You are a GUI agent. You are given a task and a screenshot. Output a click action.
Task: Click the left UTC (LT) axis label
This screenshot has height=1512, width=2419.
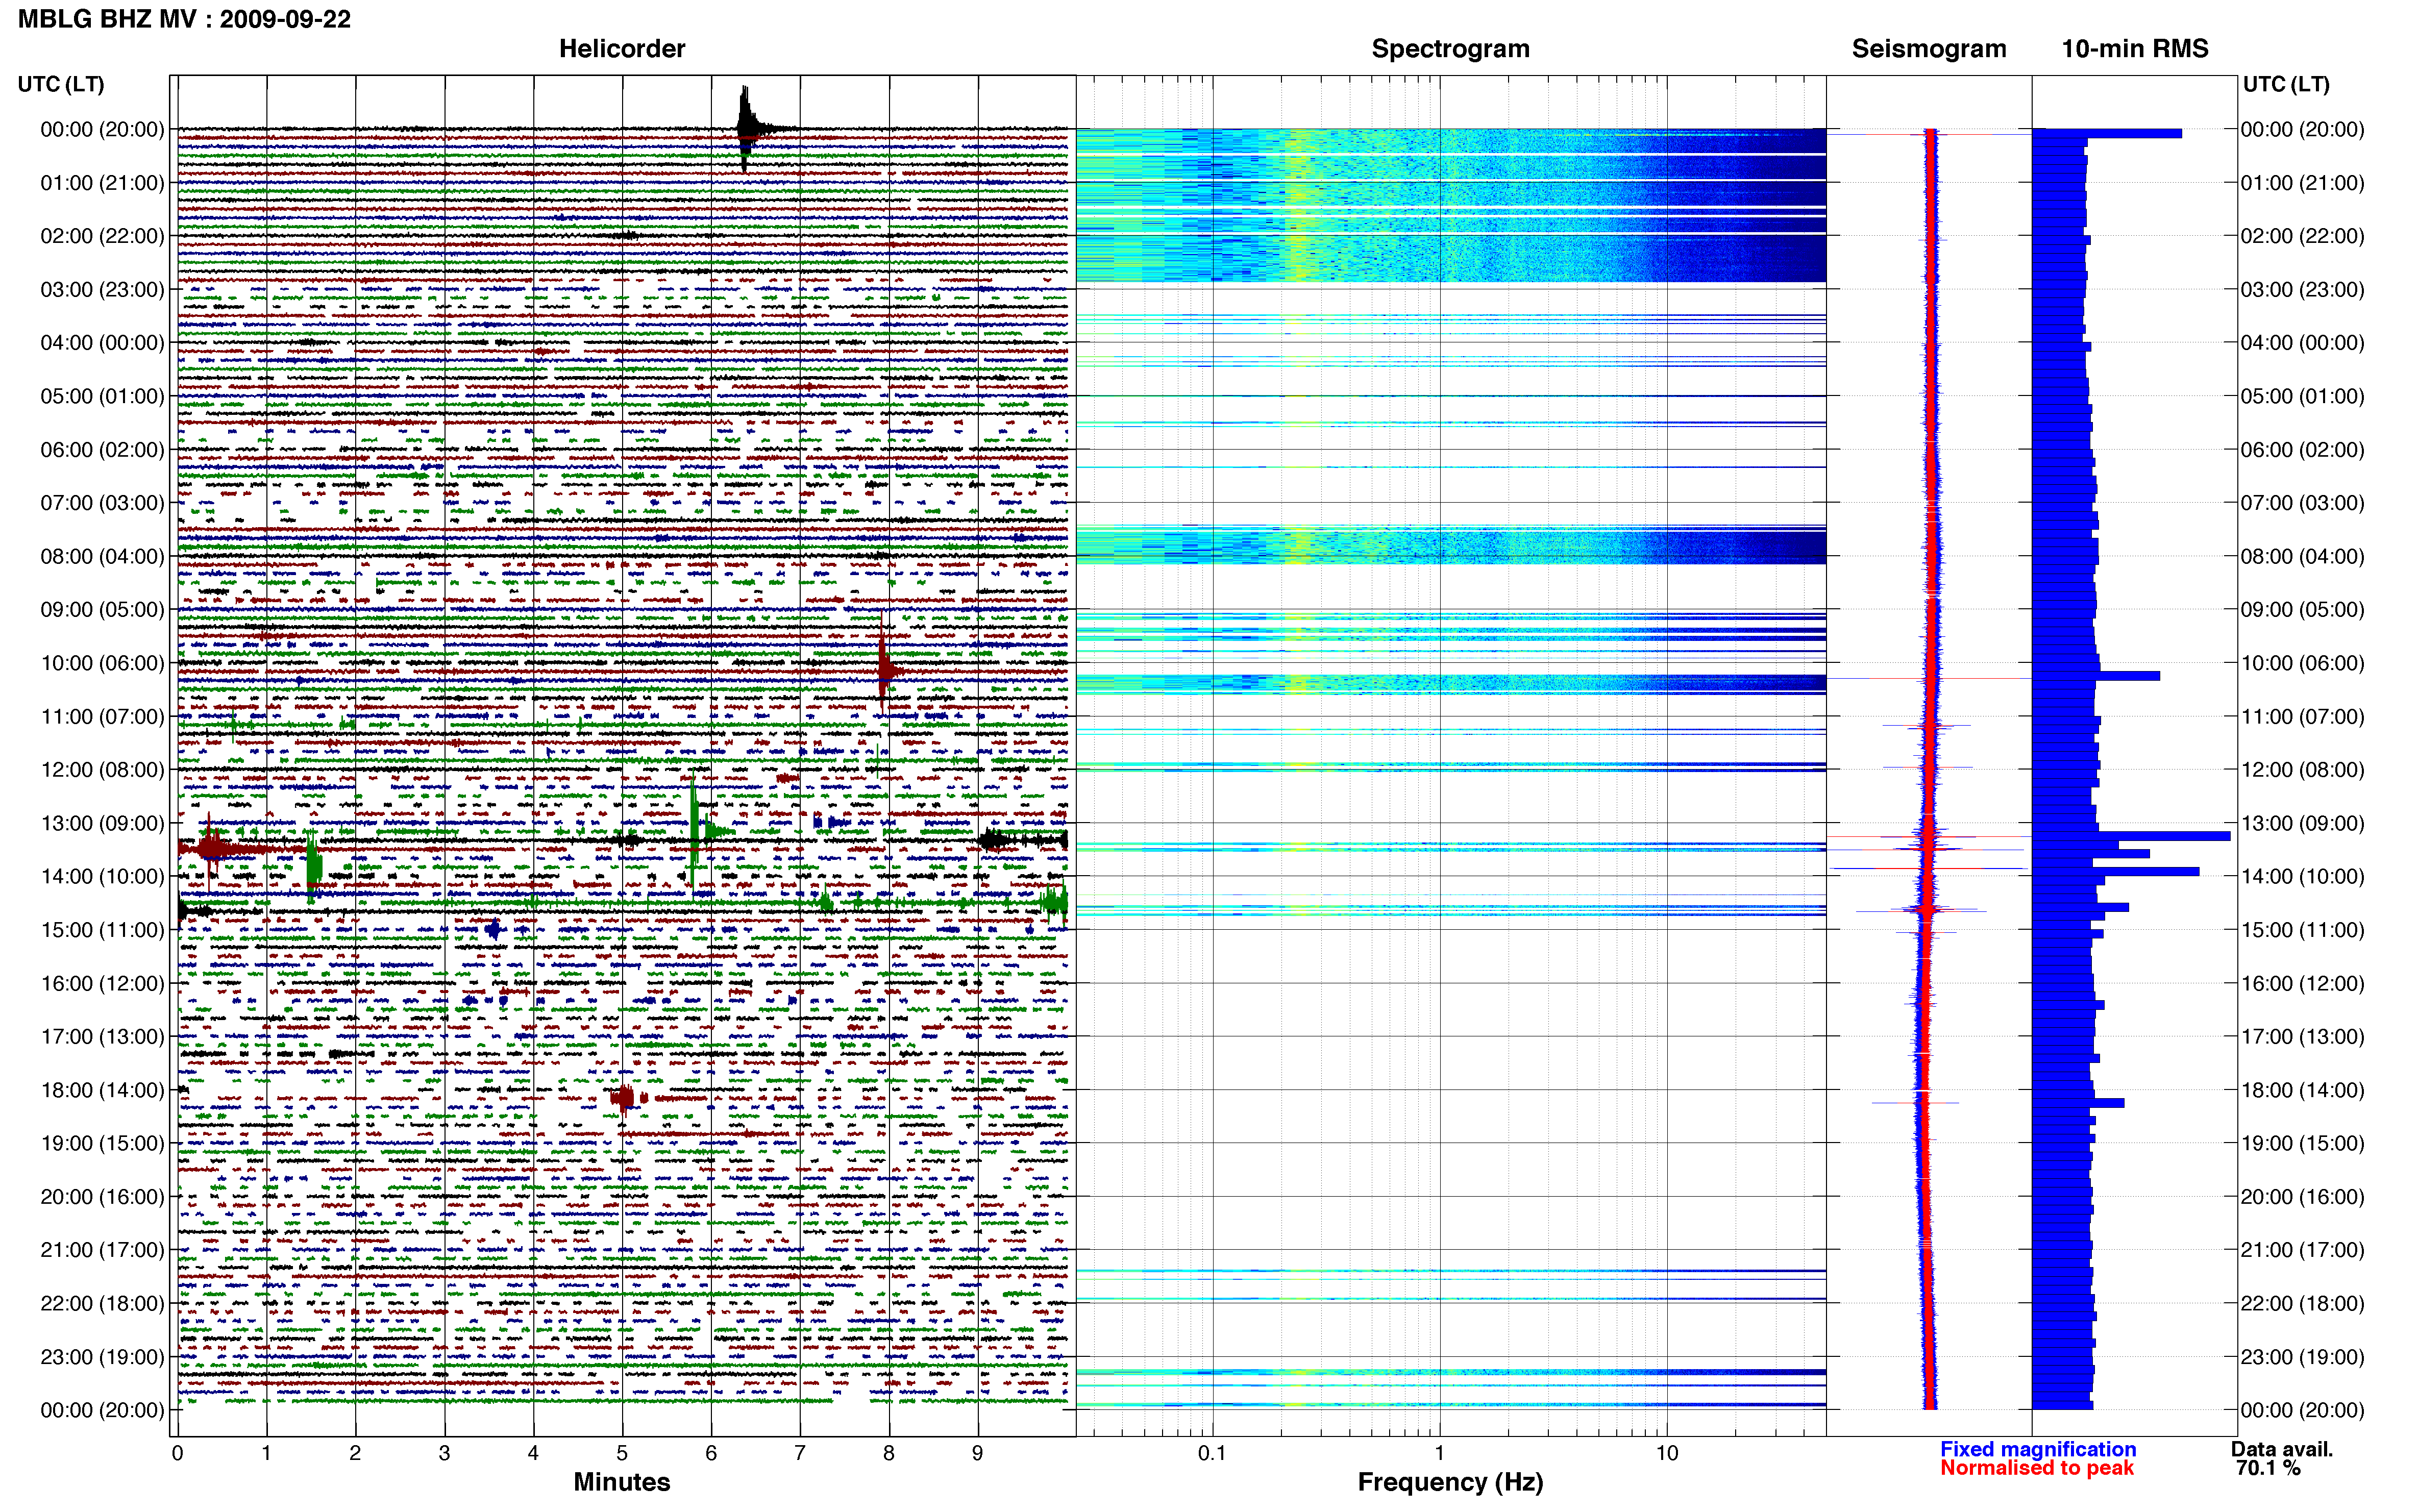pos(61,84)
